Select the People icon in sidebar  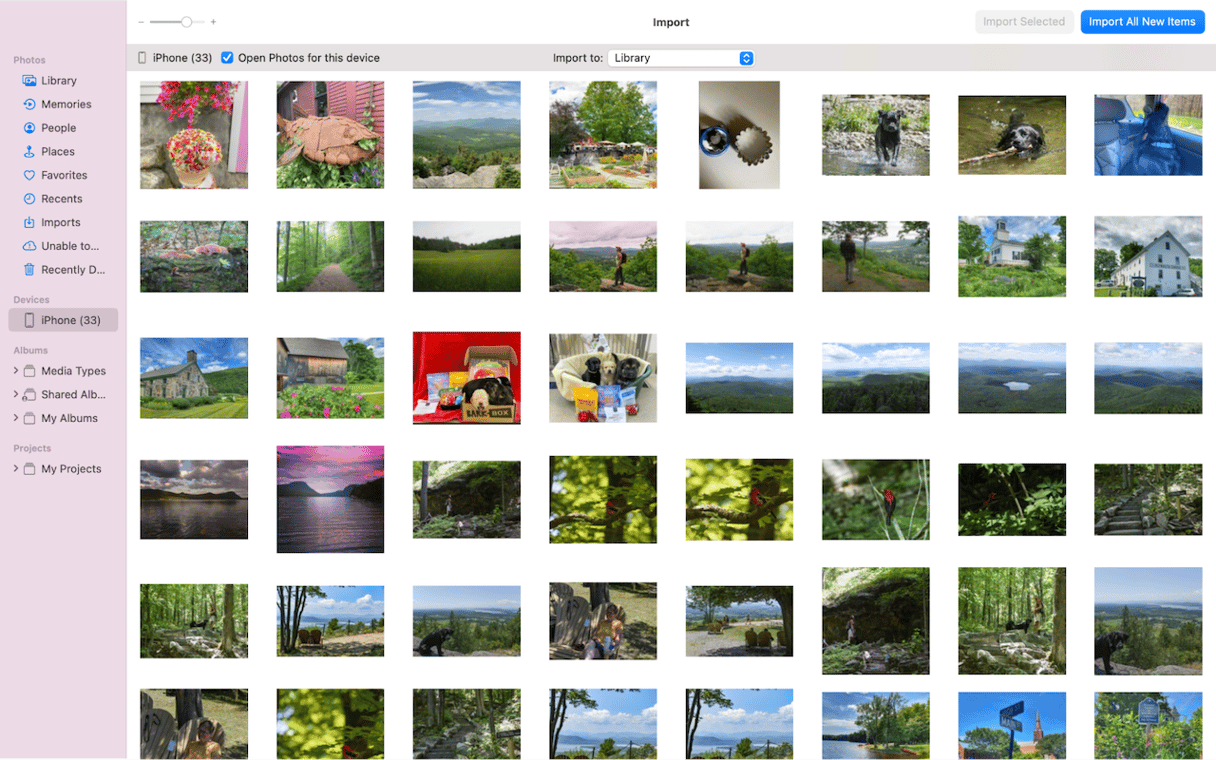30,128
